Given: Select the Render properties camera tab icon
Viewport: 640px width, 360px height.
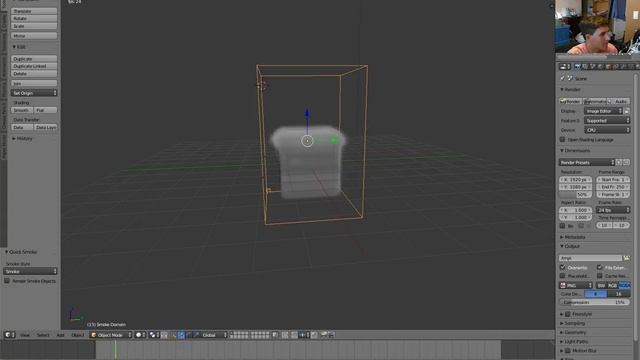Looking at the screenshot, I should click(577, 67).
